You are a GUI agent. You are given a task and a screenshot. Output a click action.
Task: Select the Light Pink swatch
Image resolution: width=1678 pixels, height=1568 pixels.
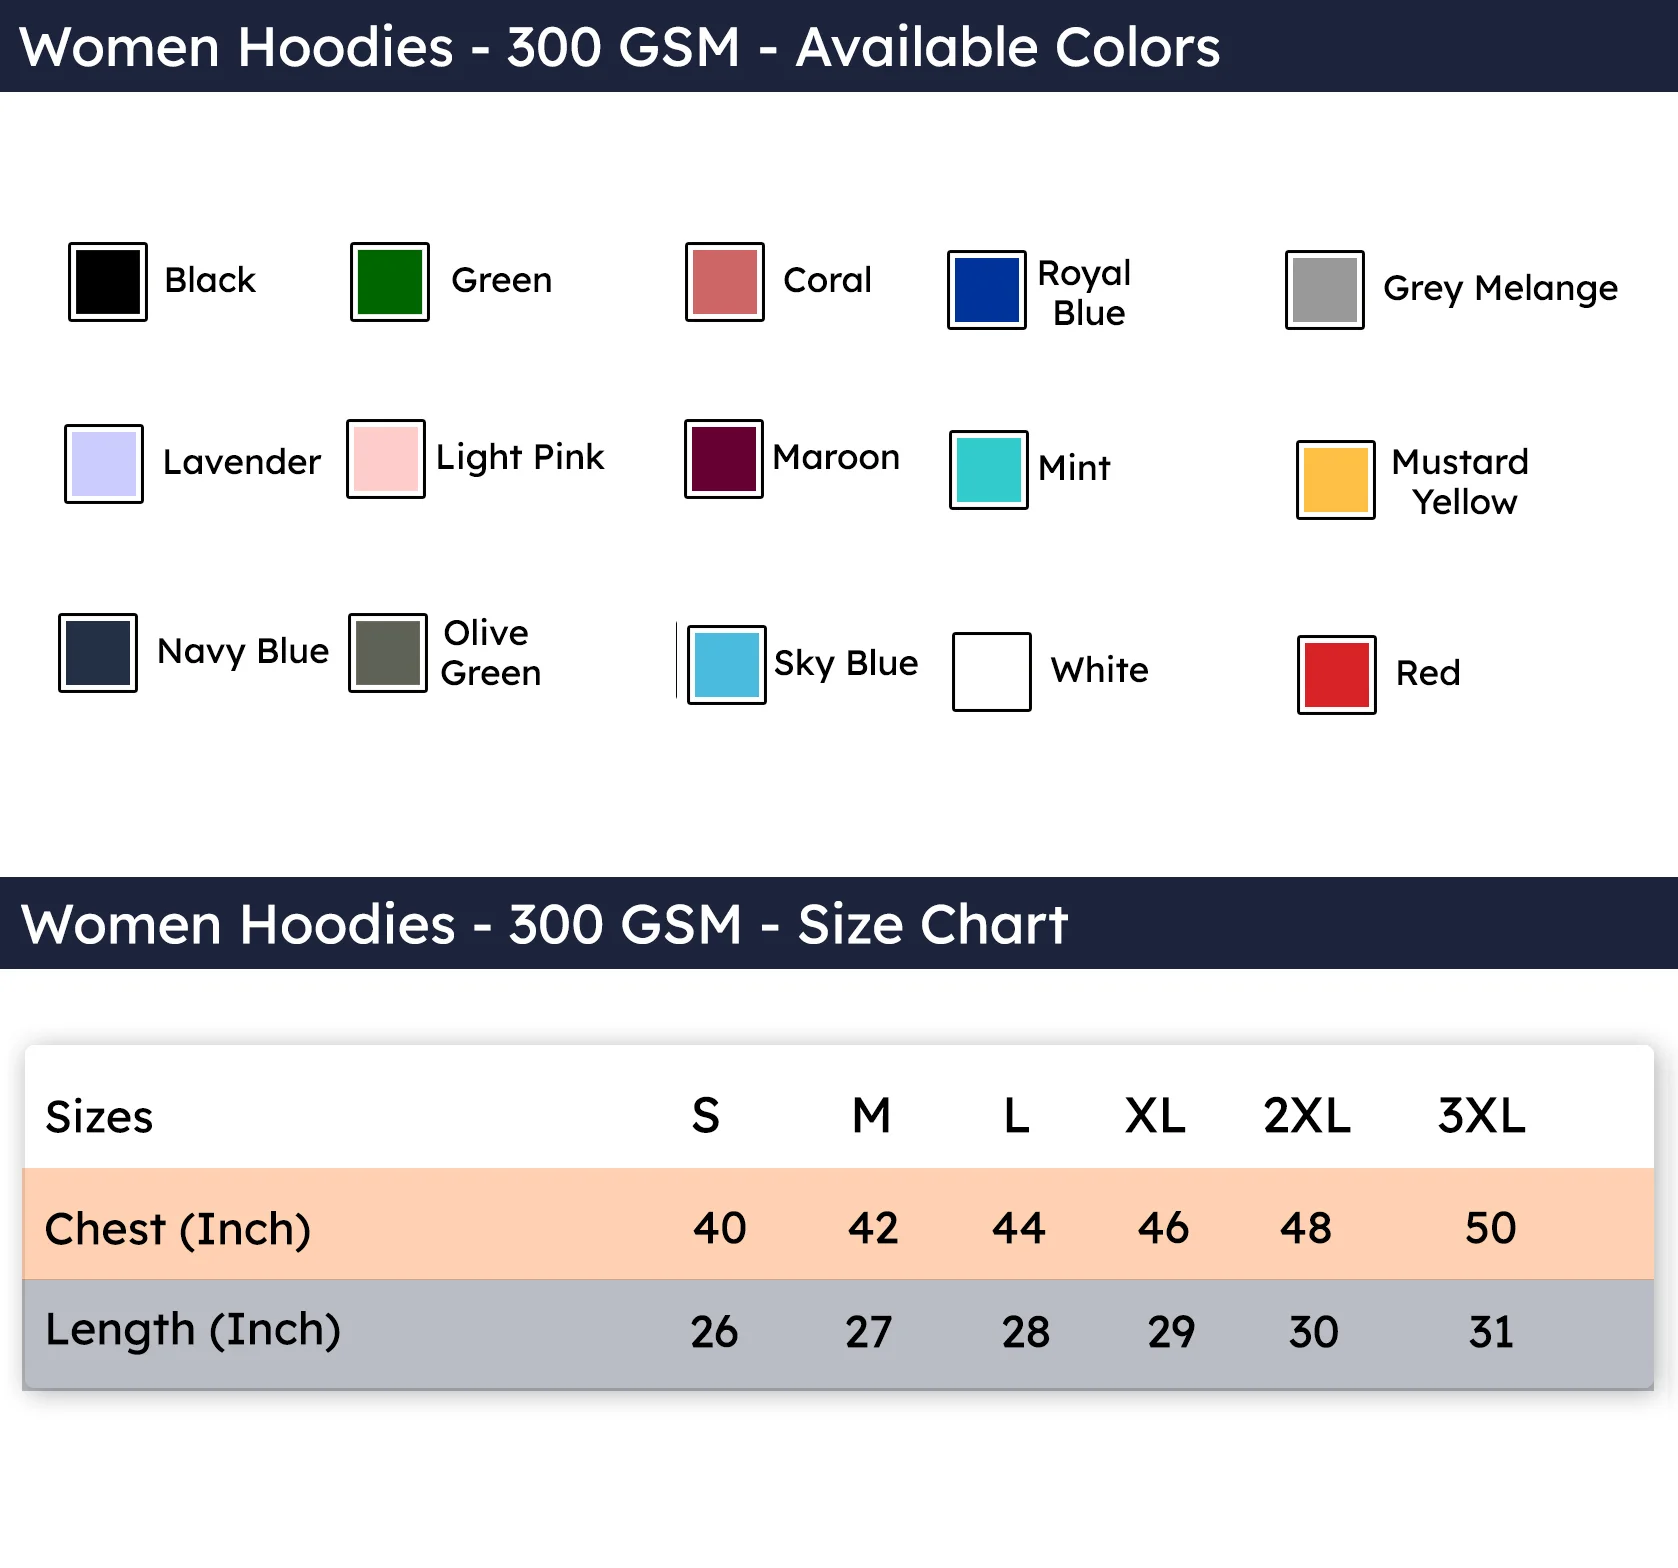pos(386,459)
